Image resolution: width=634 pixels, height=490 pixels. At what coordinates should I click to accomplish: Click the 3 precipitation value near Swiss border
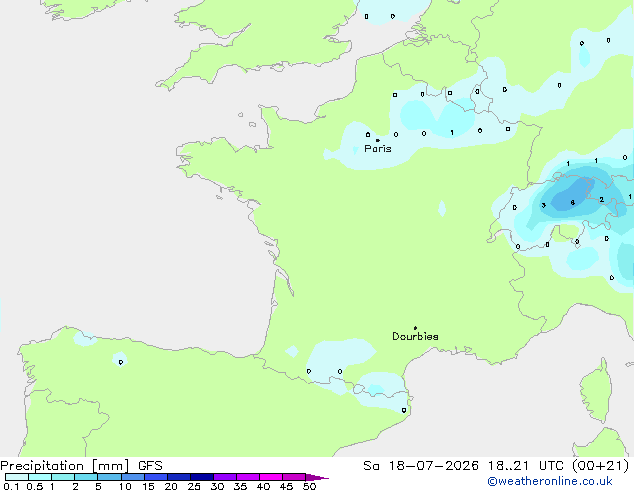[543, 205]
